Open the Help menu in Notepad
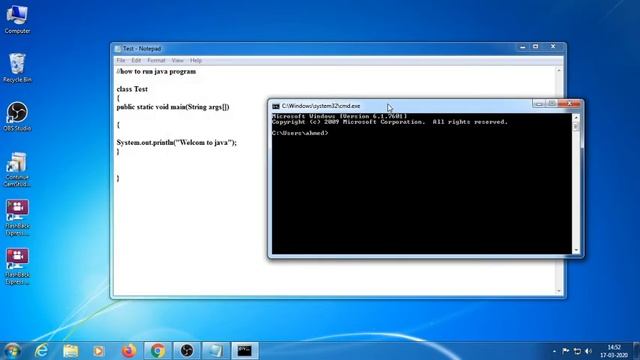The width and height of the screenshot is (640, 360). pyautogui.click(x=196, y=60)
